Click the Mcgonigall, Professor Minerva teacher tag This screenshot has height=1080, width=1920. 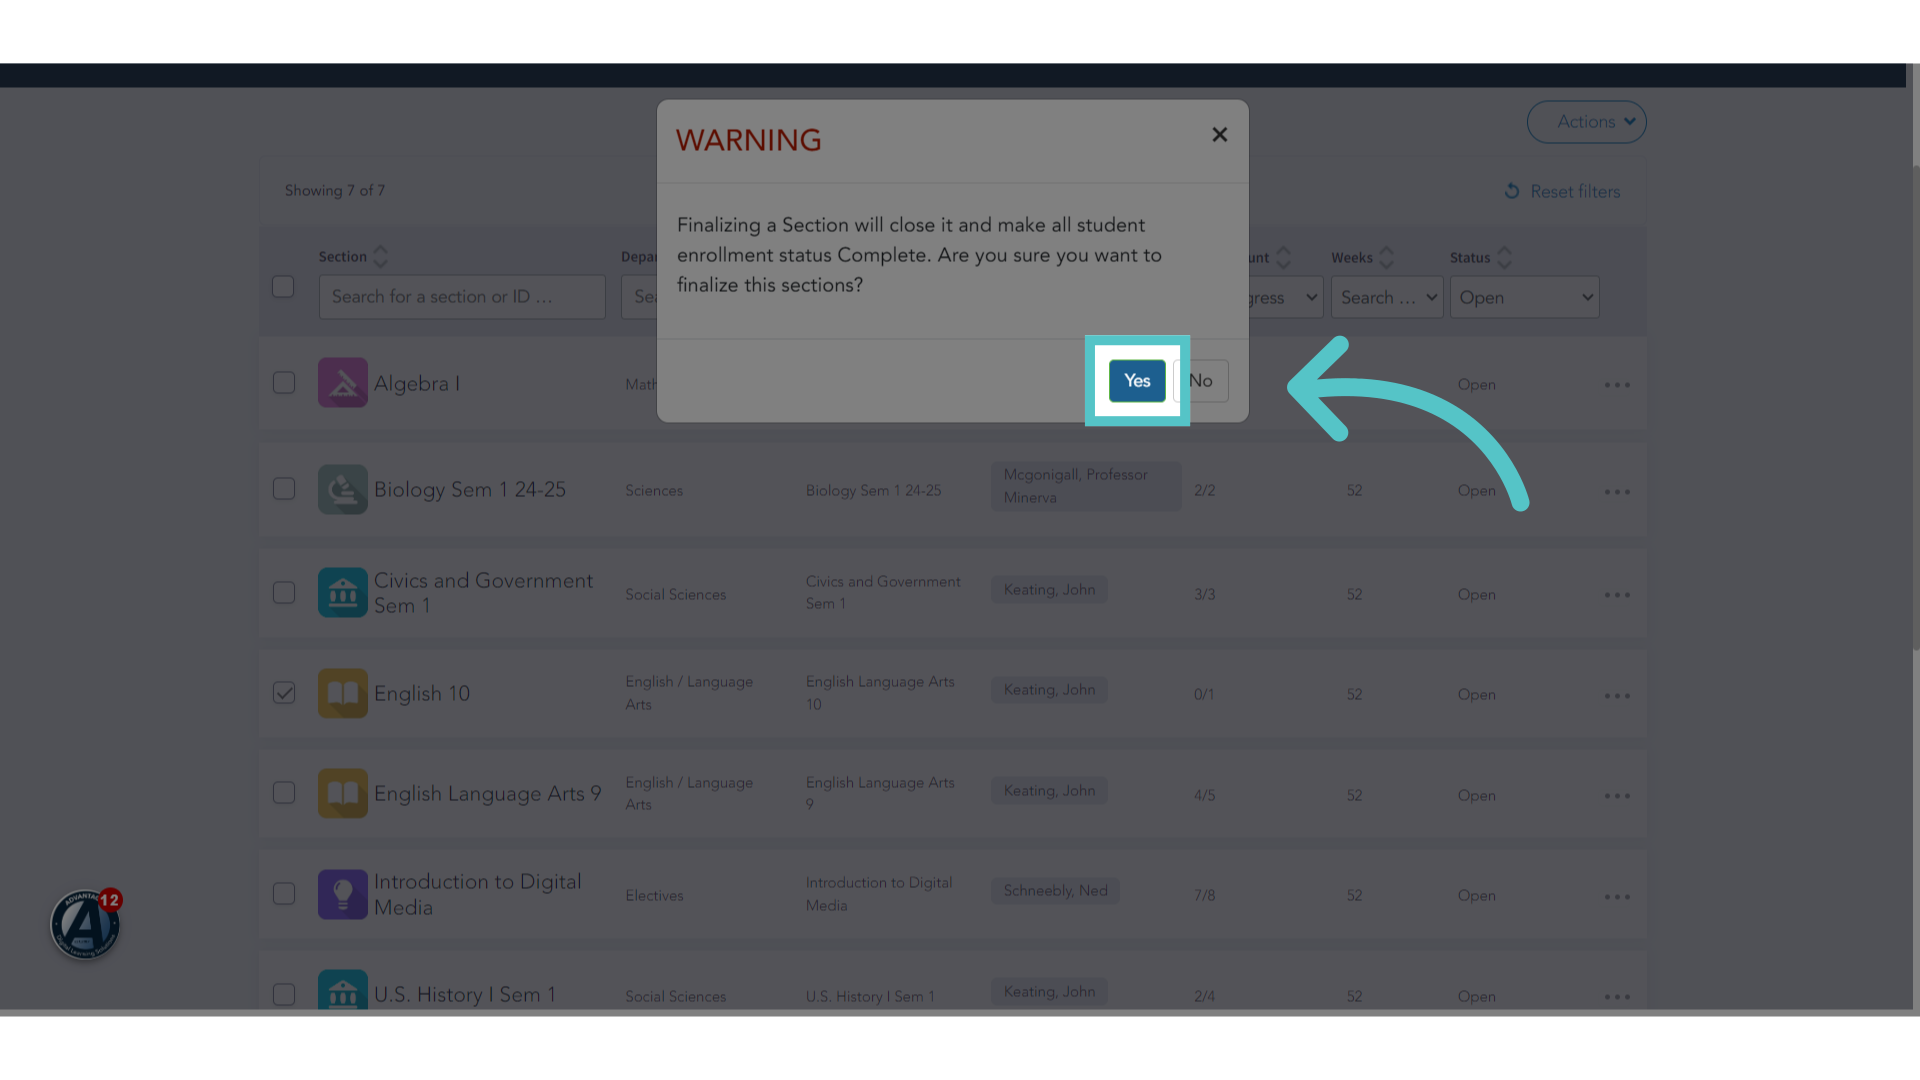tap(1086, 486)
